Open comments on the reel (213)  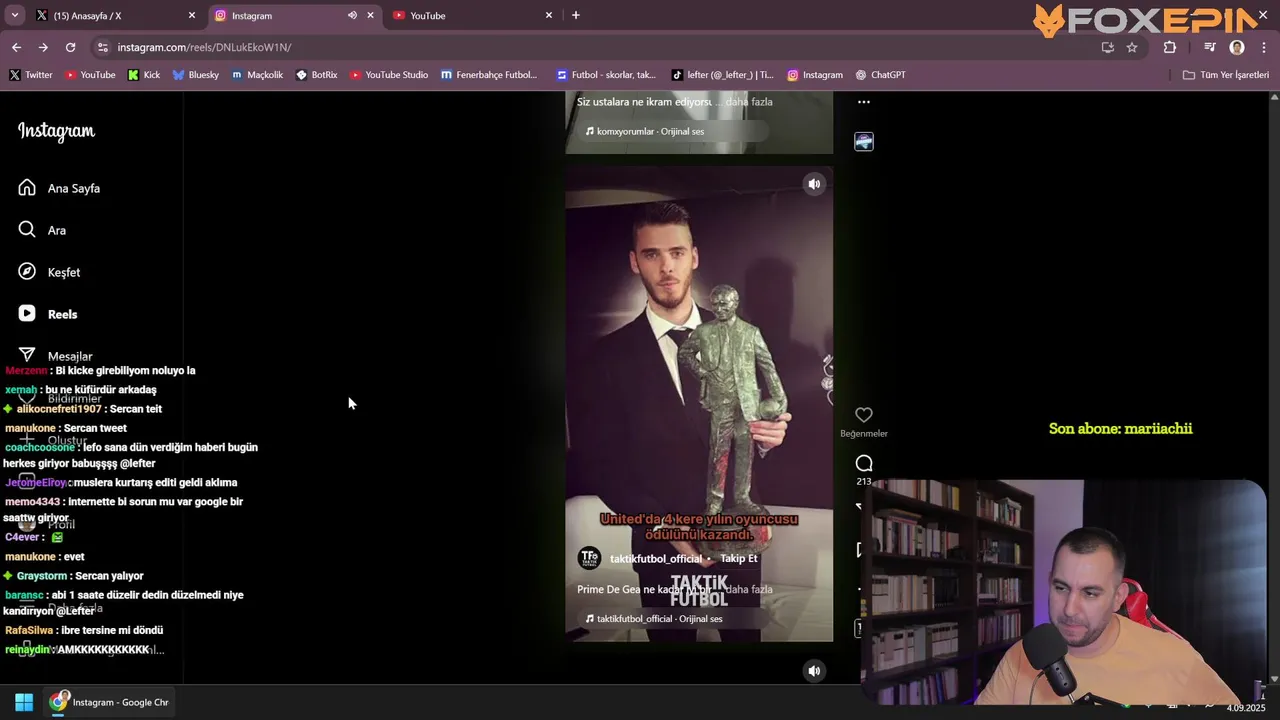(x=864, y=464)
